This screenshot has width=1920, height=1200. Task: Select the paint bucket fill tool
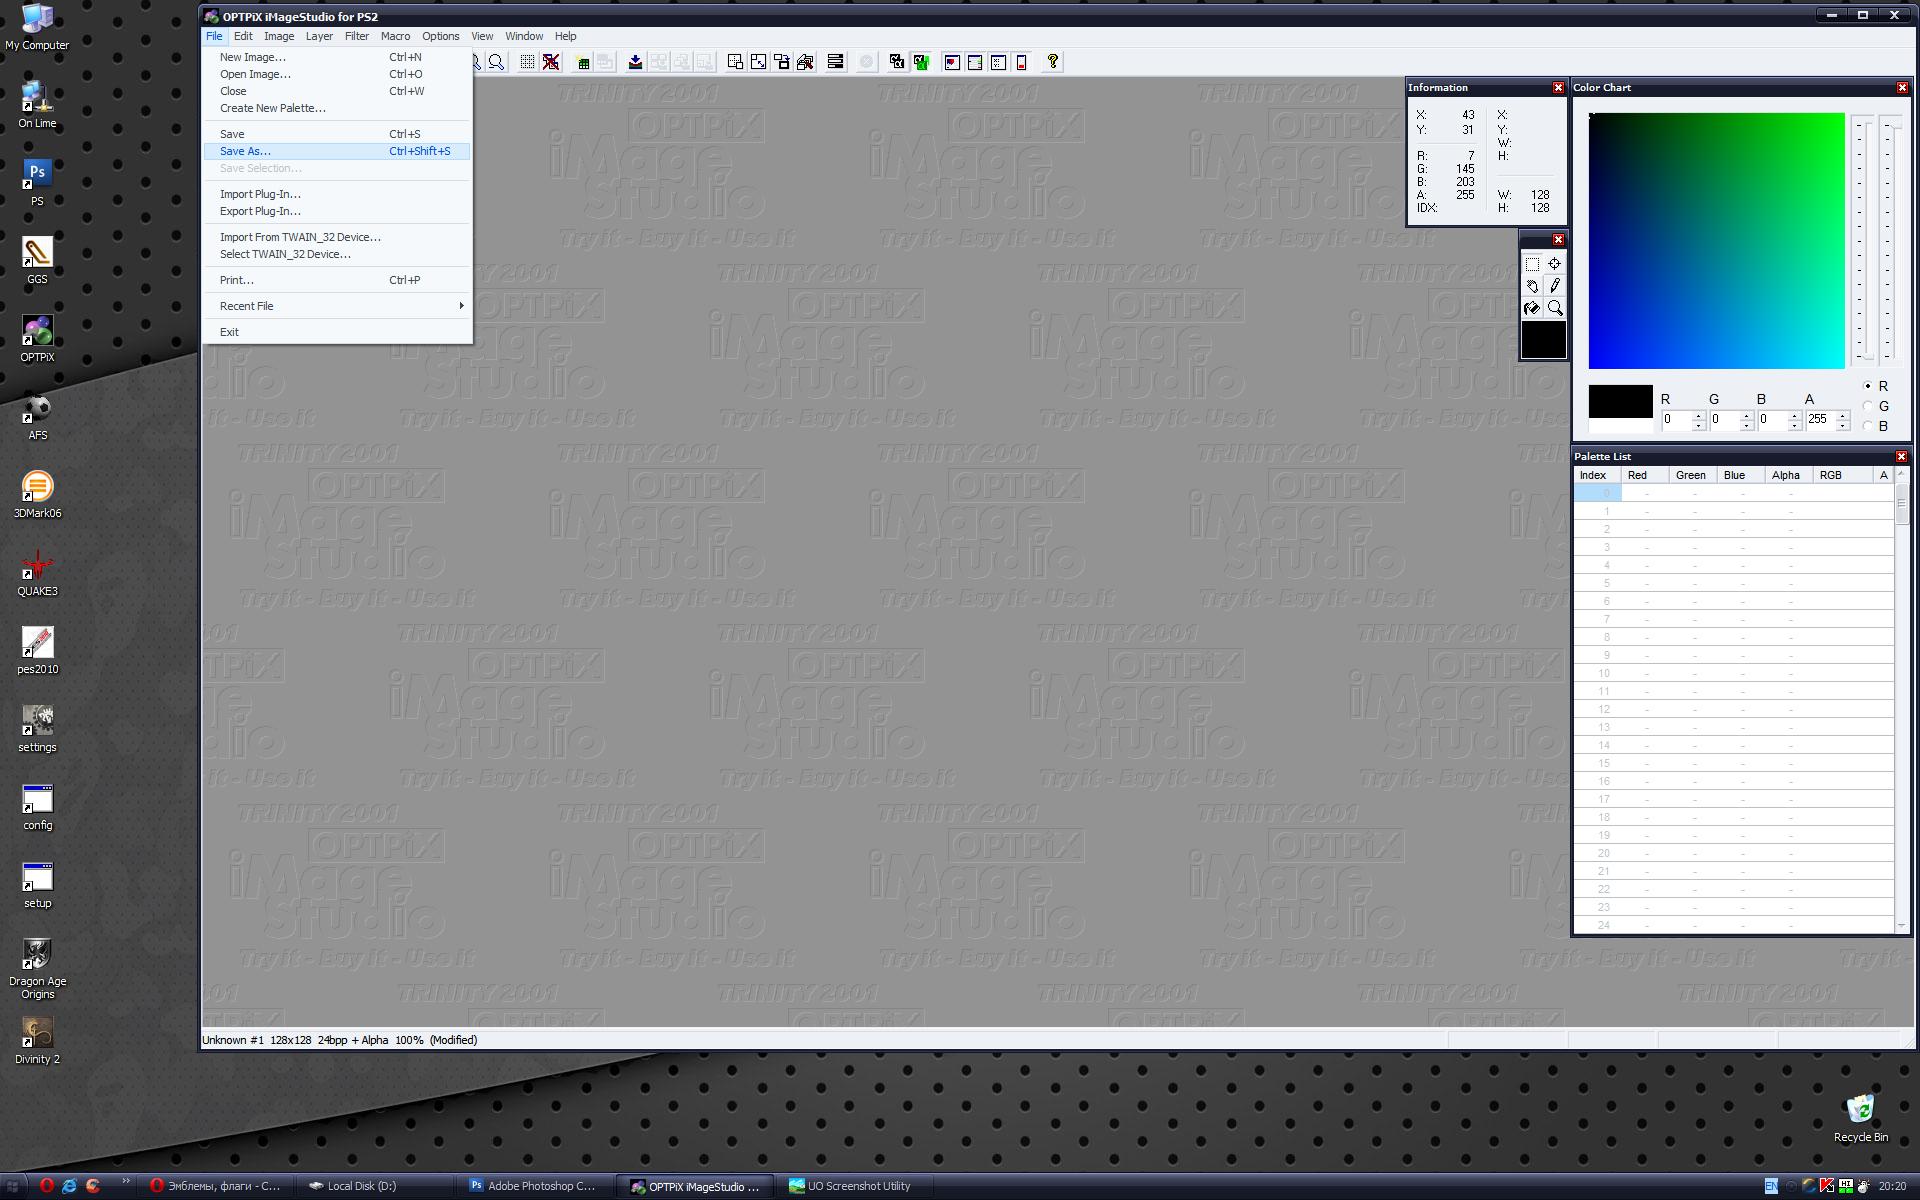click(1532, 308)
